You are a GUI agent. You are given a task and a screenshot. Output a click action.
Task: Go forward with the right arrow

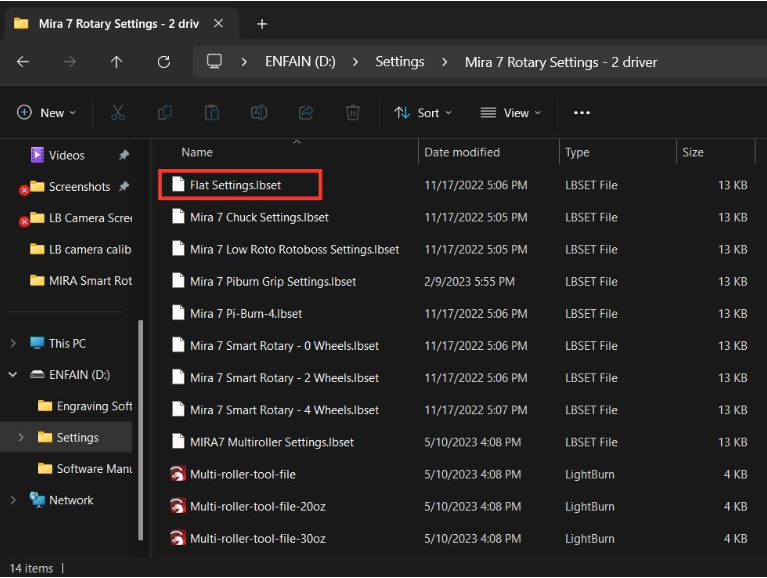click(70, 62)
